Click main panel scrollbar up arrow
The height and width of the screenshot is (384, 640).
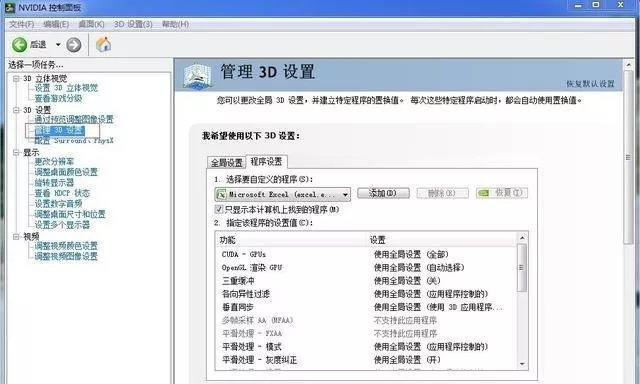(629, 64)
